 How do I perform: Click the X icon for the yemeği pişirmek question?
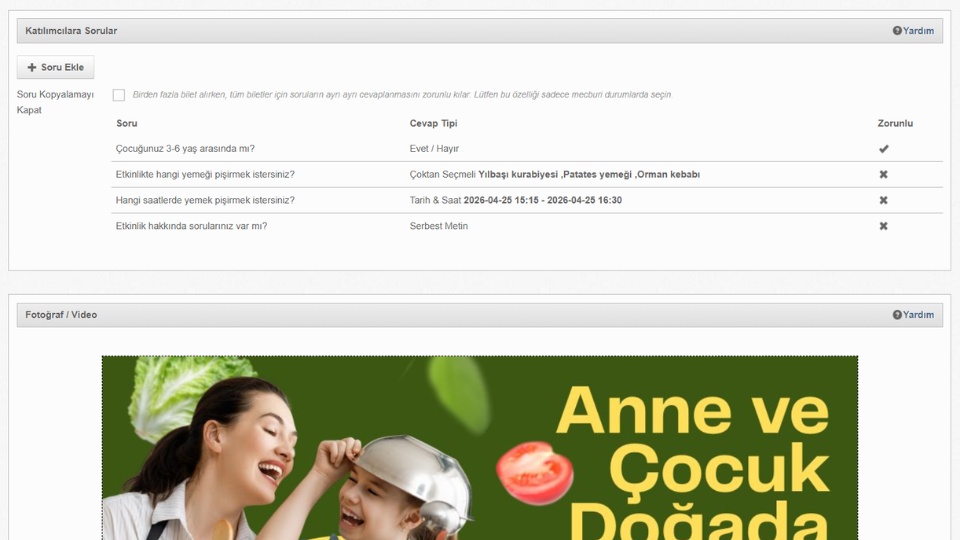coord(883,175)
